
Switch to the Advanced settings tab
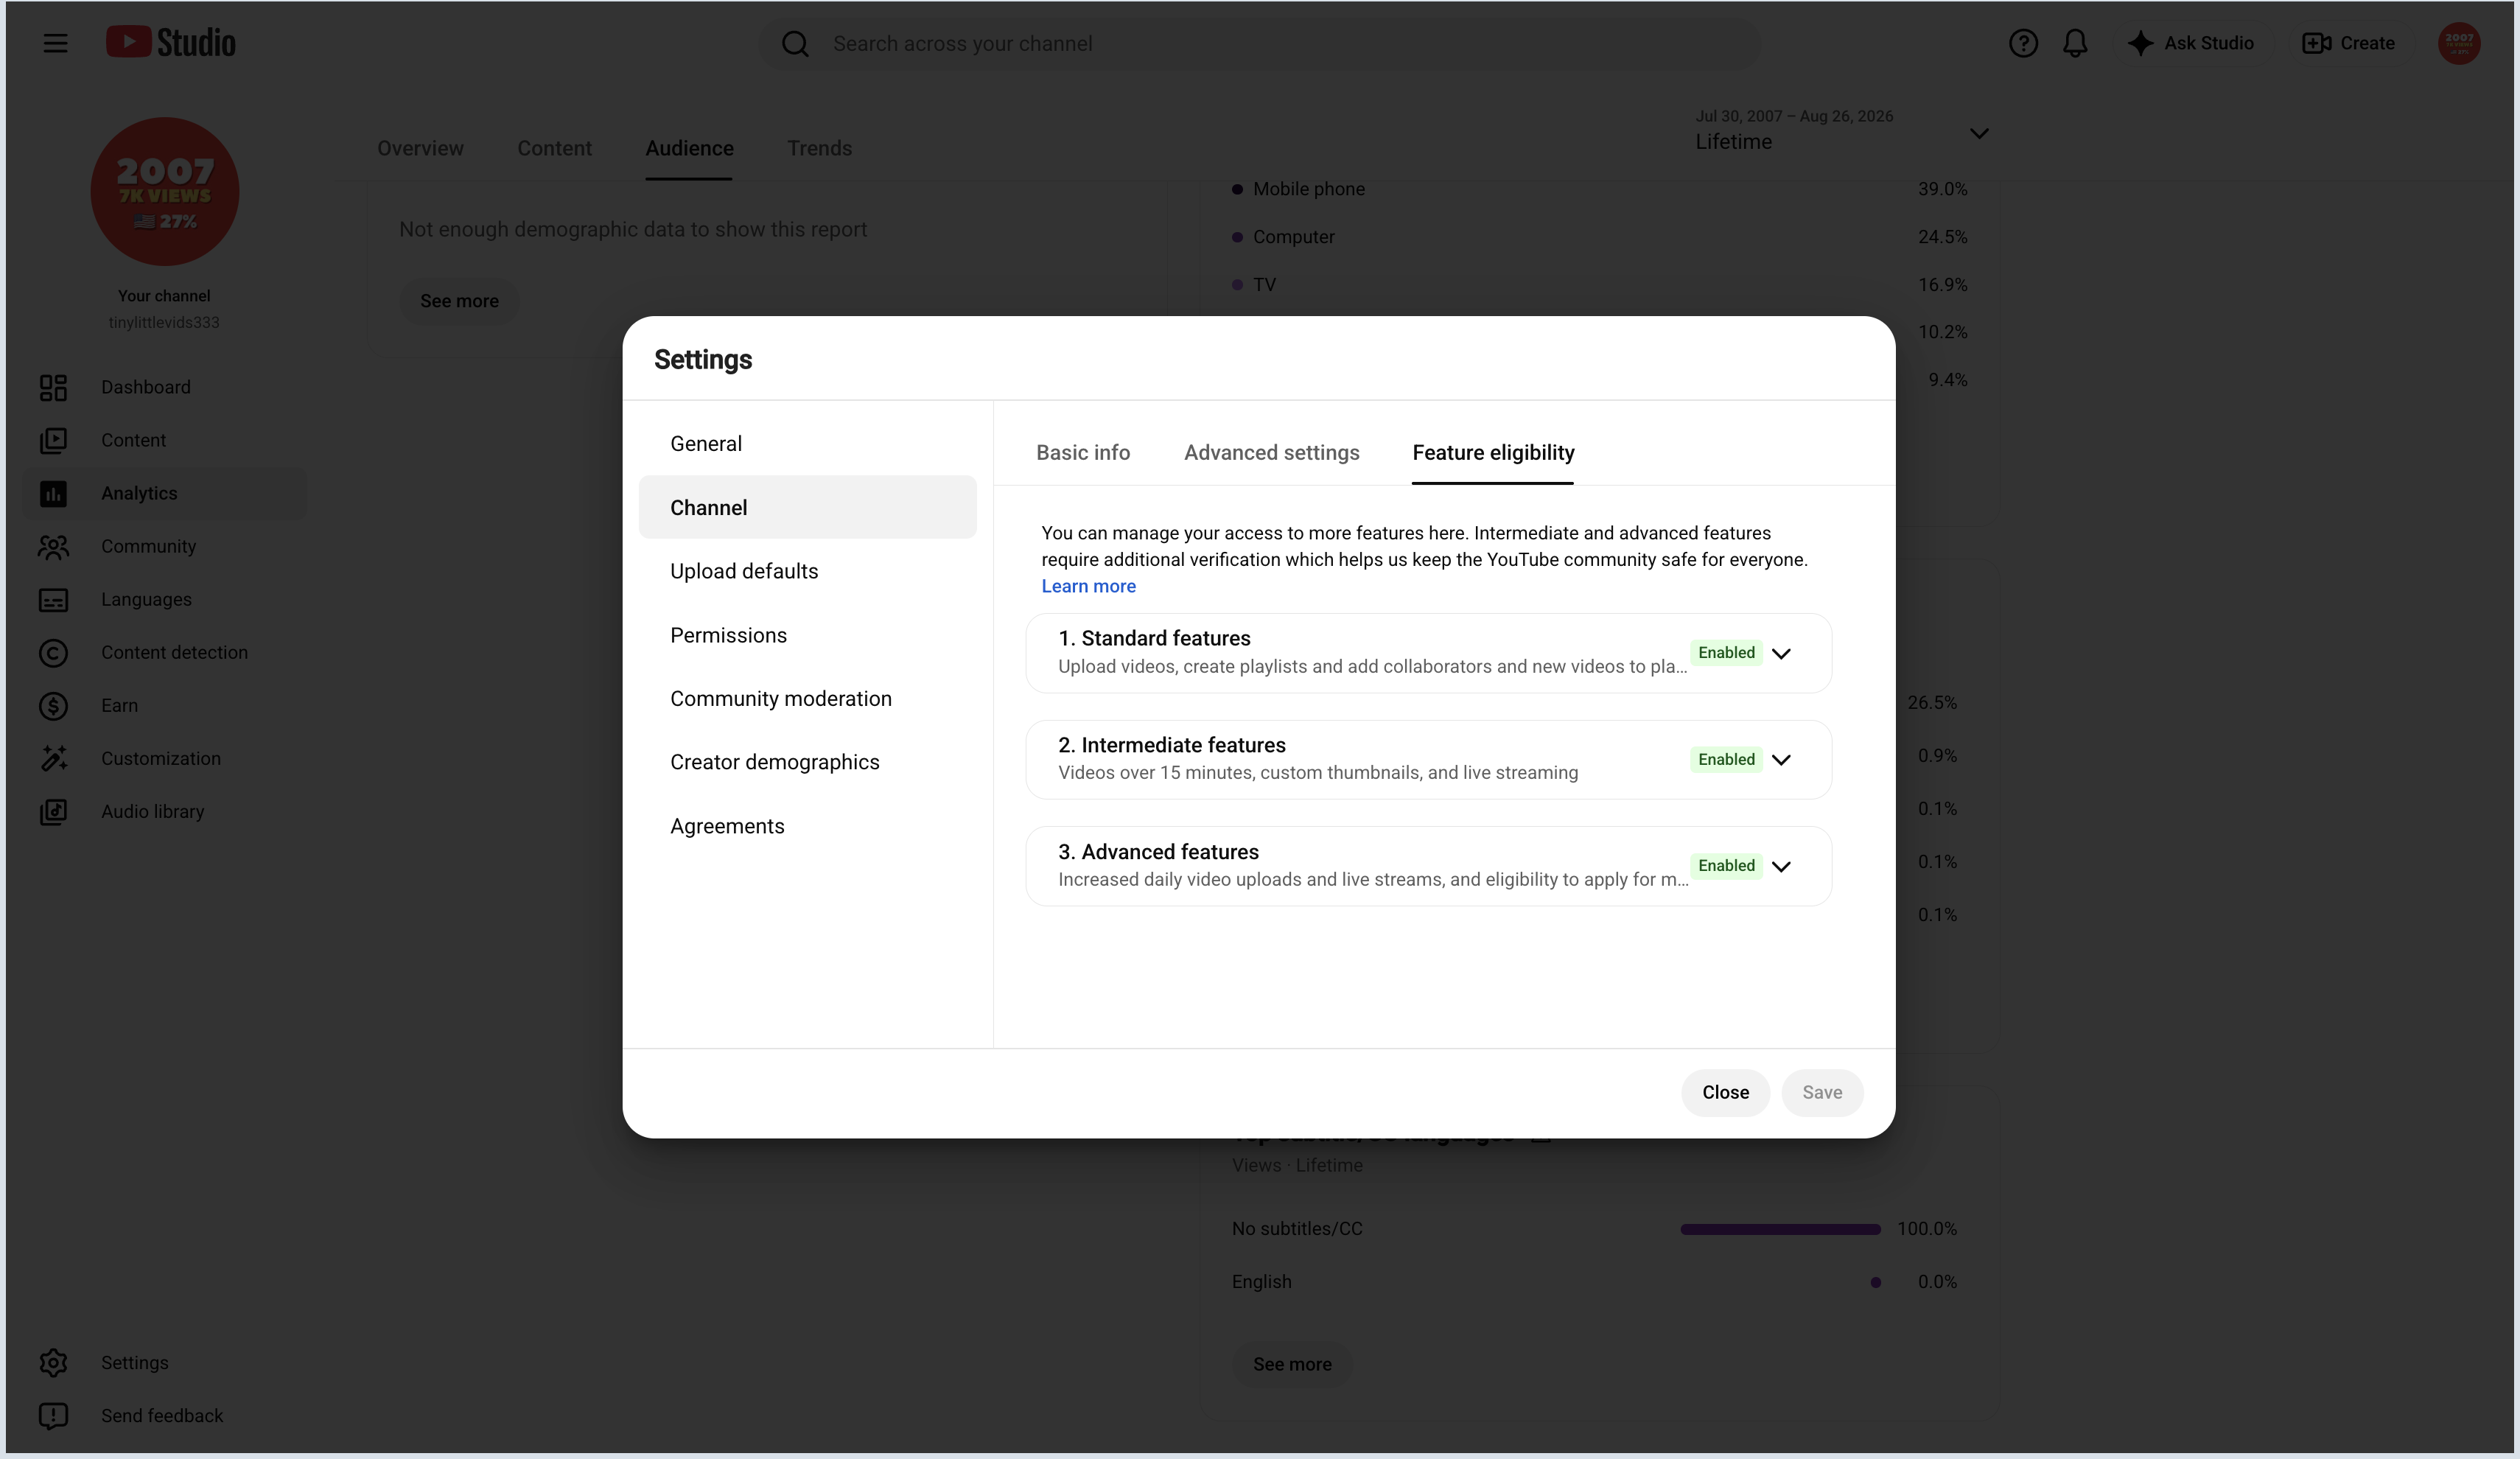1271,453
